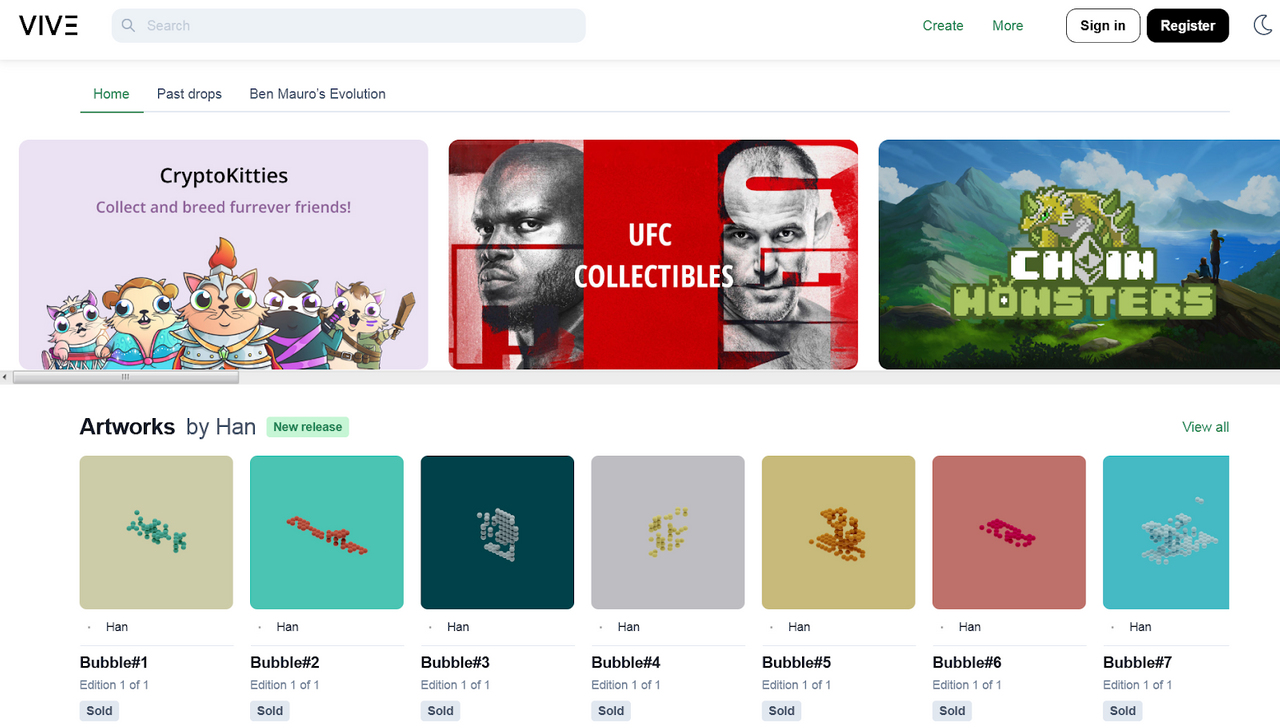The height and width of the screenshot is (726, 1280).
Task: Open View all artworks link
Action: [1205, 427]
